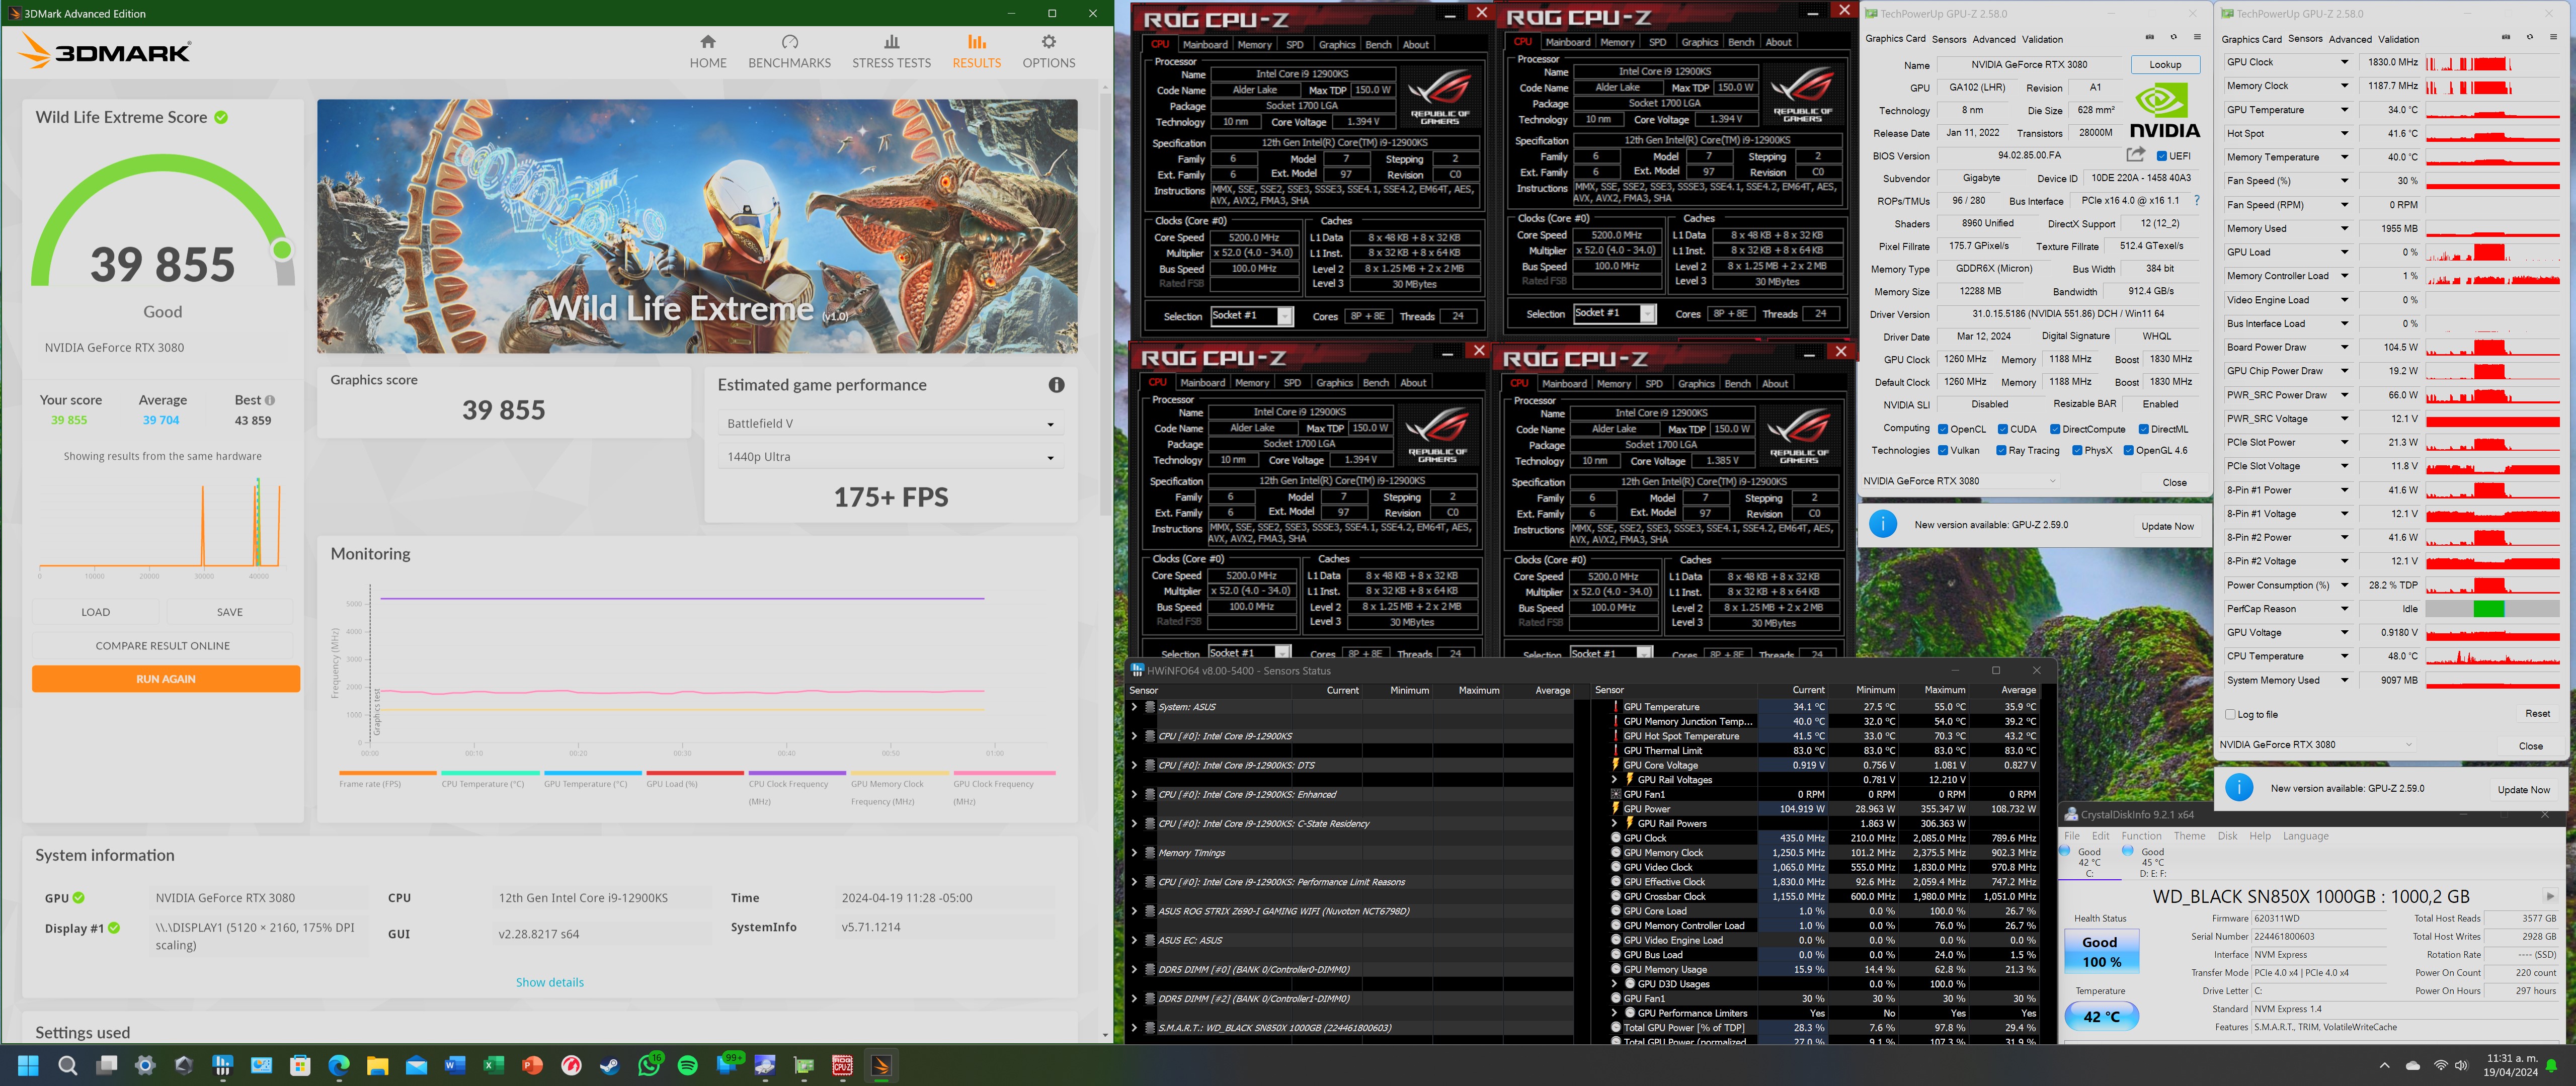Open the Theme menu in CrystalDiskInfo
This screenshot has height=1086, width=2576.
click(x=2189, y=836)
